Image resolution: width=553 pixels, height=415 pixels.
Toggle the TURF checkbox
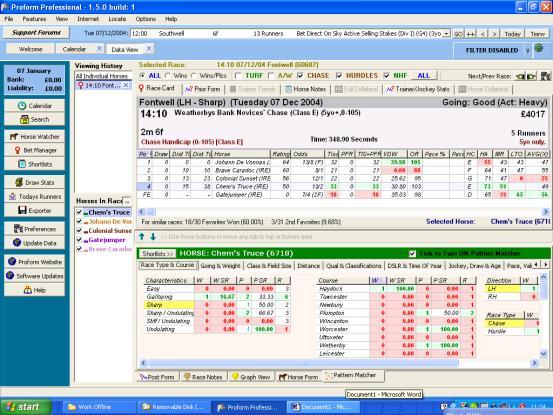coord(238,75)
